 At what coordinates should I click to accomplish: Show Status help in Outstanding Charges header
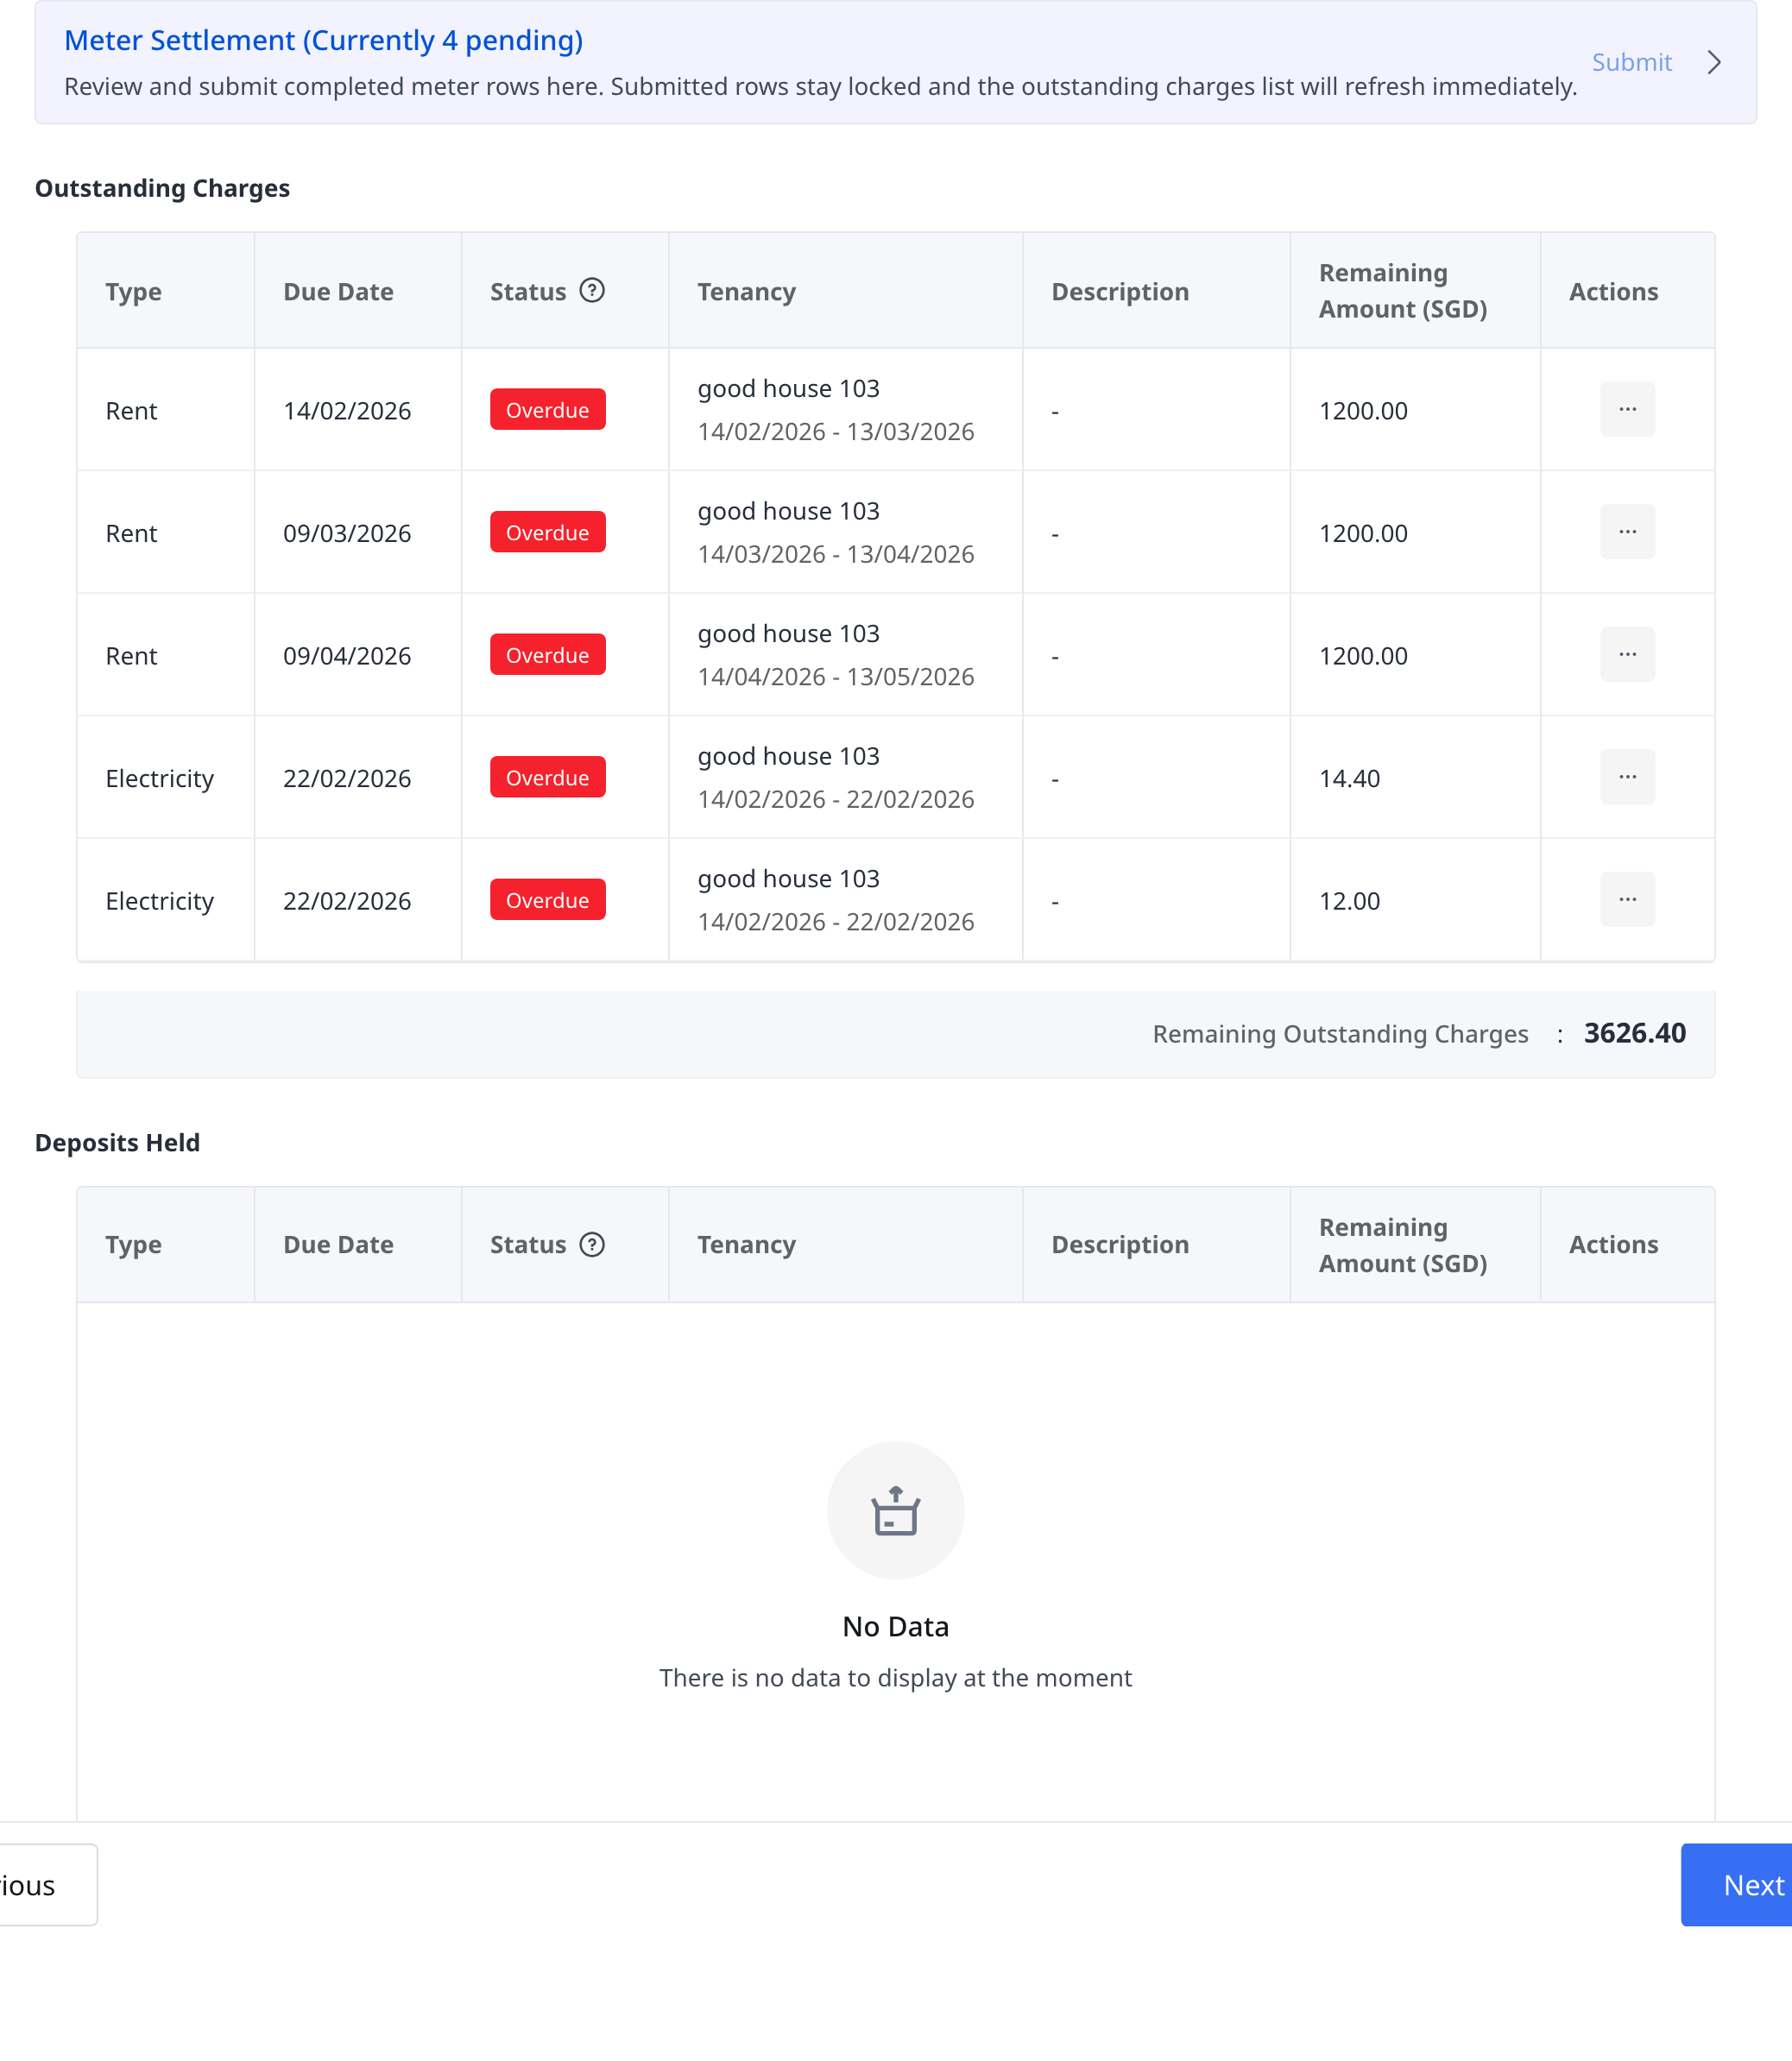(592, 290)
